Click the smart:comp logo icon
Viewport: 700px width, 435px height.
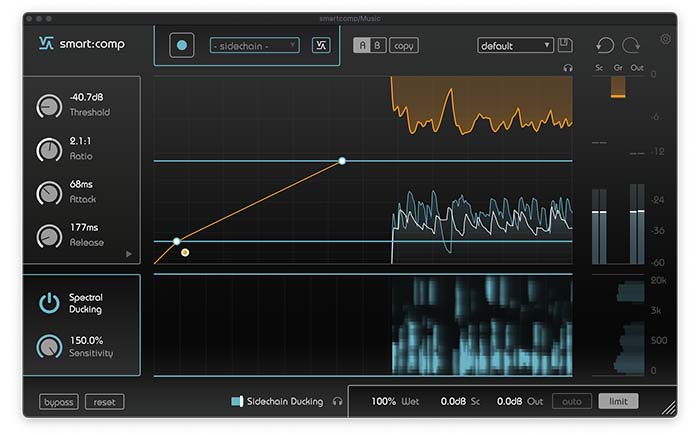(46, 43)
